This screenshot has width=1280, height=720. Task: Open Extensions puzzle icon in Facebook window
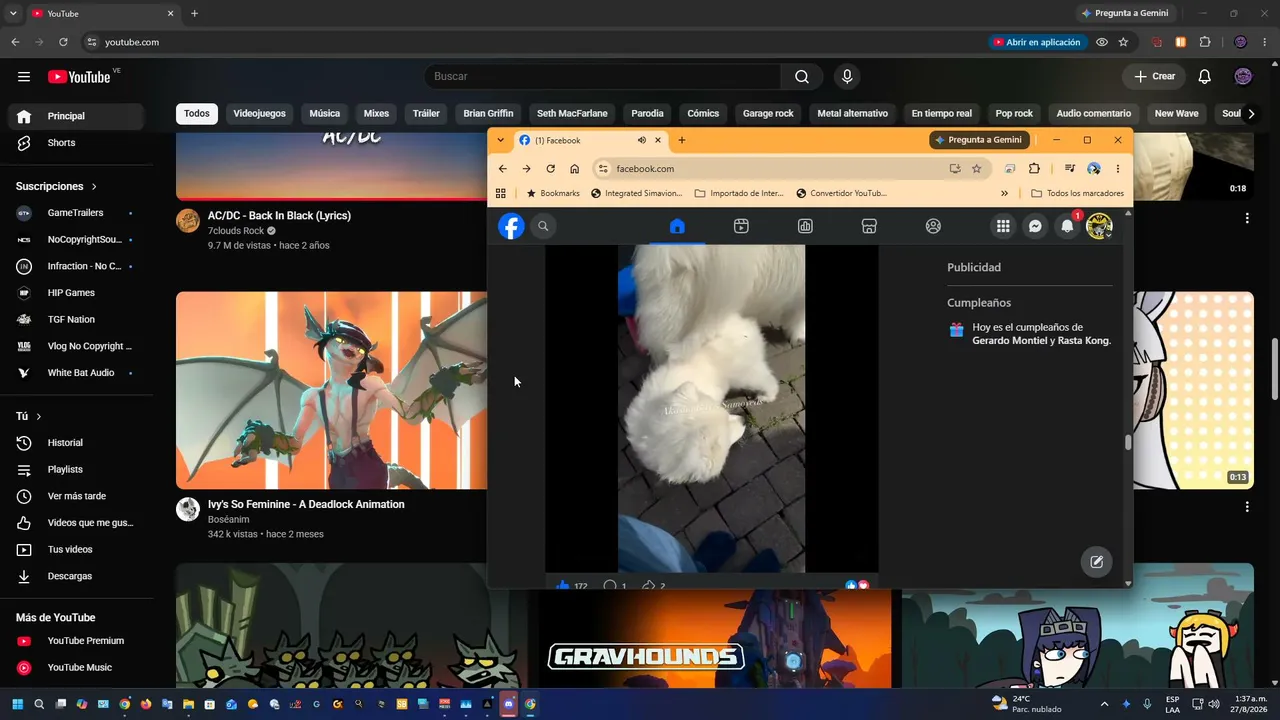click(x=1034, y=169)
